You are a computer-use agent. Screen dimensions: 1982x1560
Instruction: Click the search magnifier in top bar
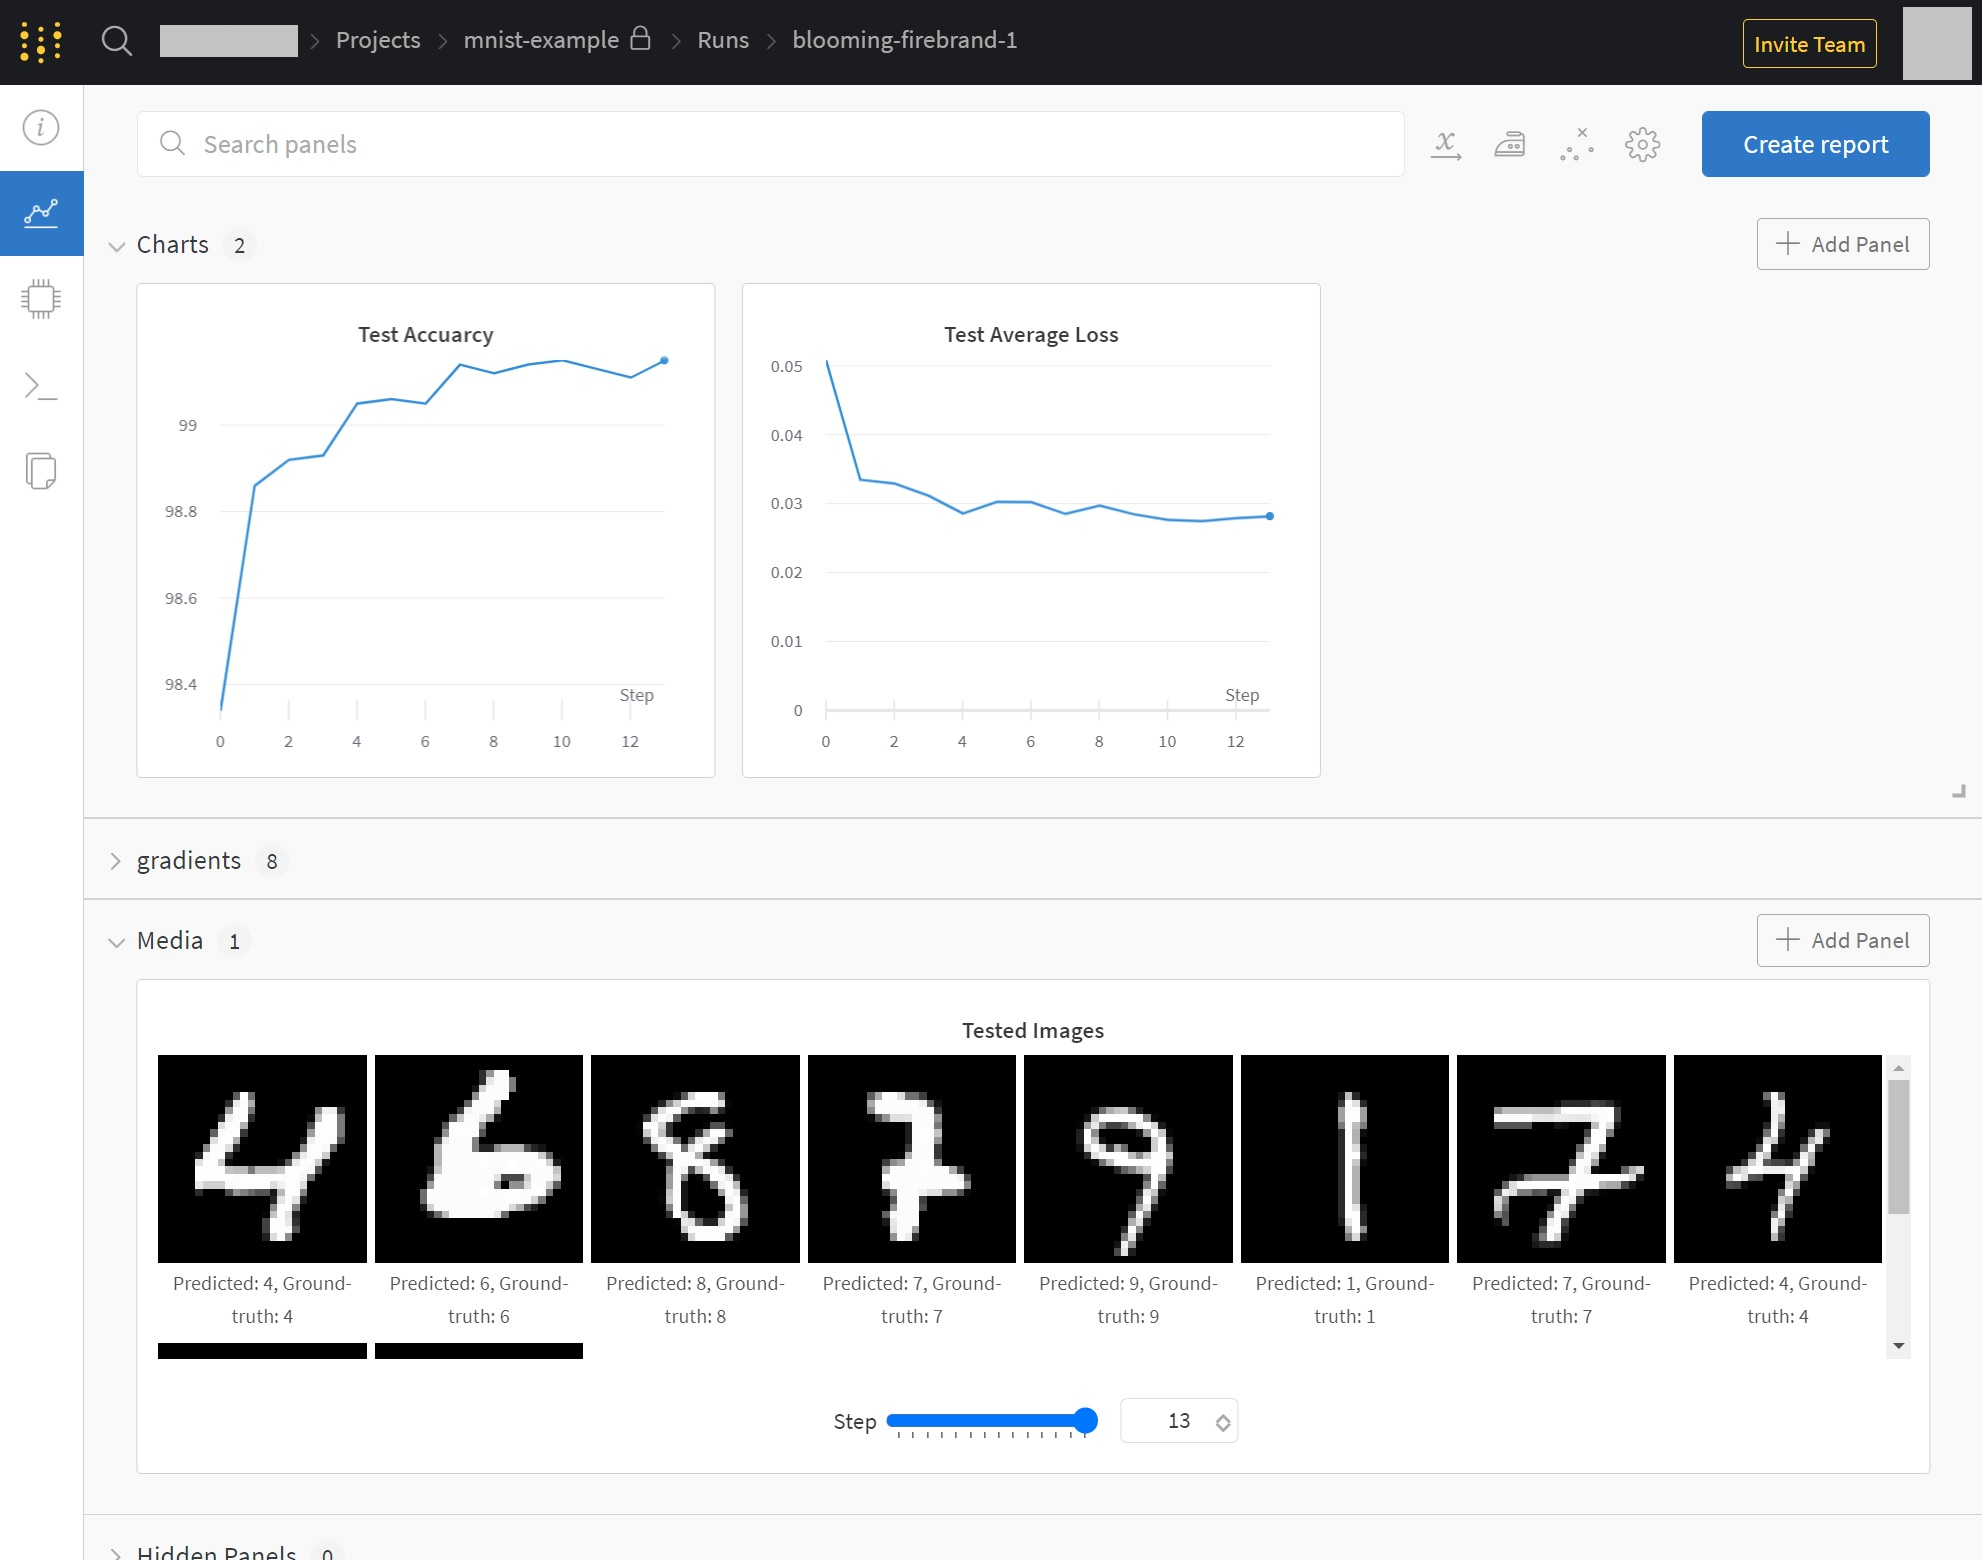point(117,41)
